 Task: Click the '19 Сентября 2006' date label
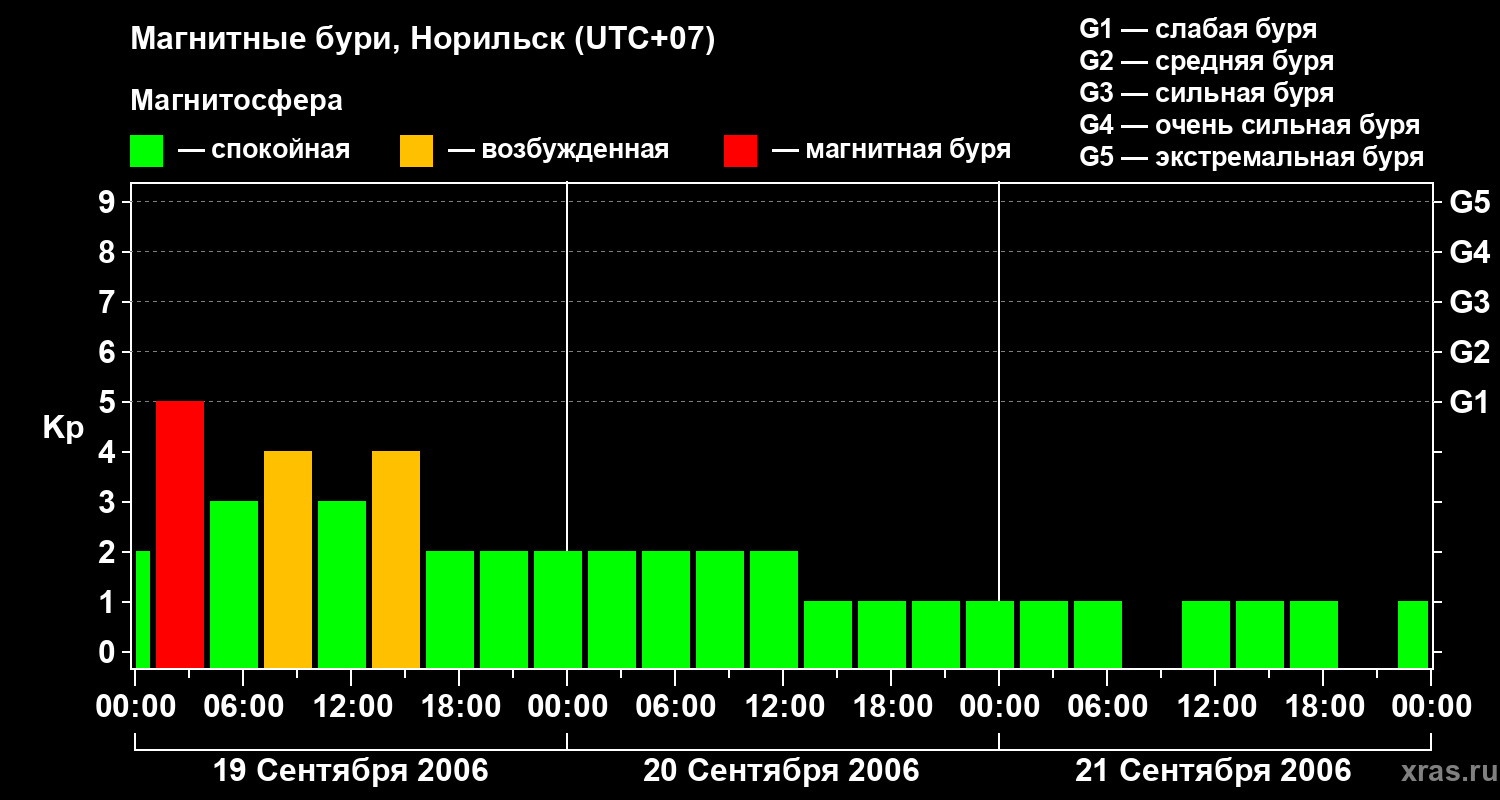(x=351, y=771)
